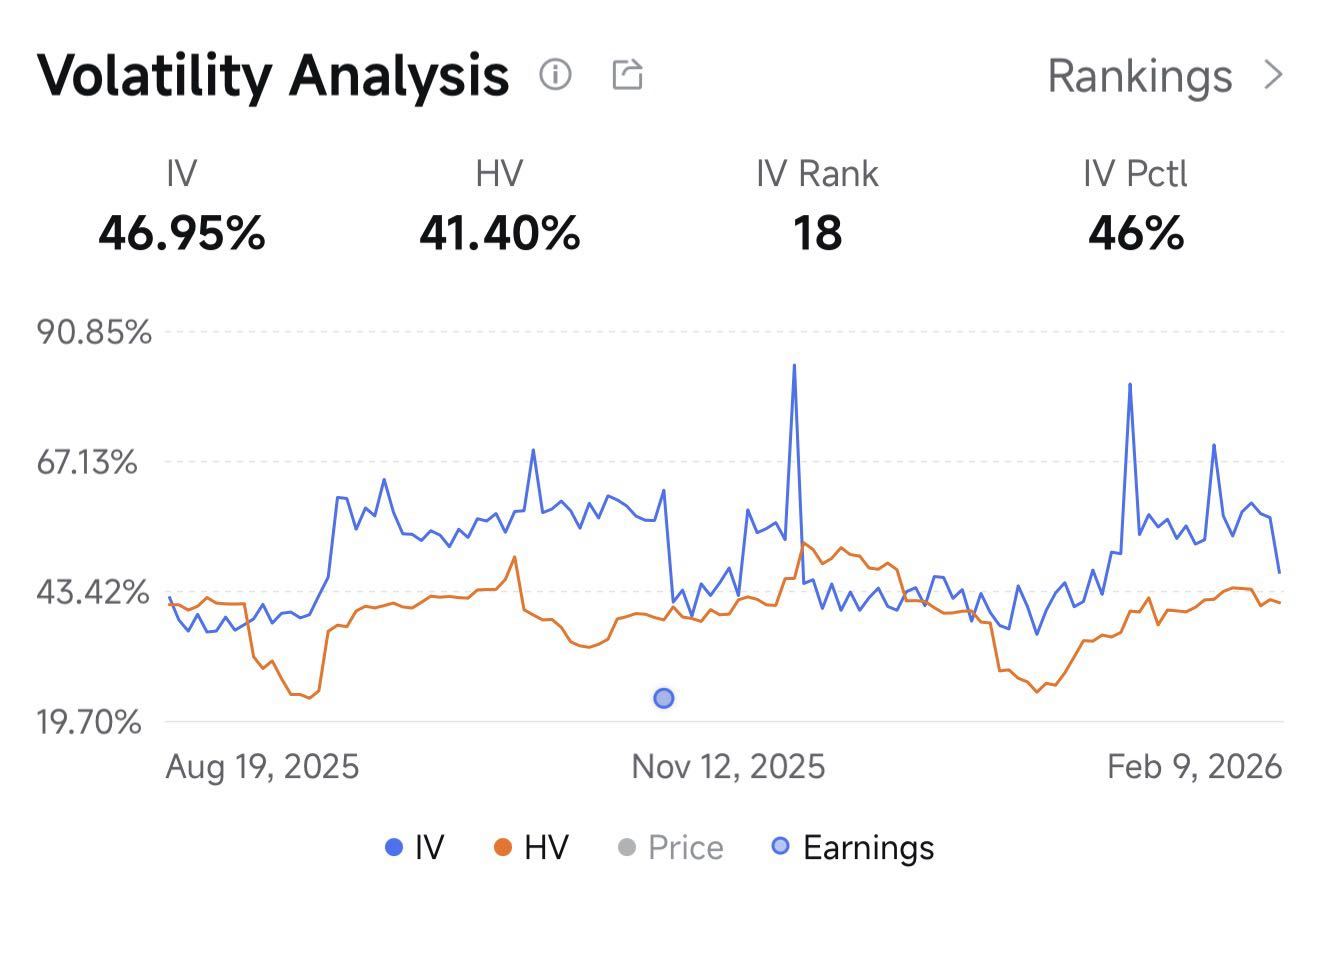Enable the Price series in legend
This screenshot has width=1320, height=967.
point(670,848)
